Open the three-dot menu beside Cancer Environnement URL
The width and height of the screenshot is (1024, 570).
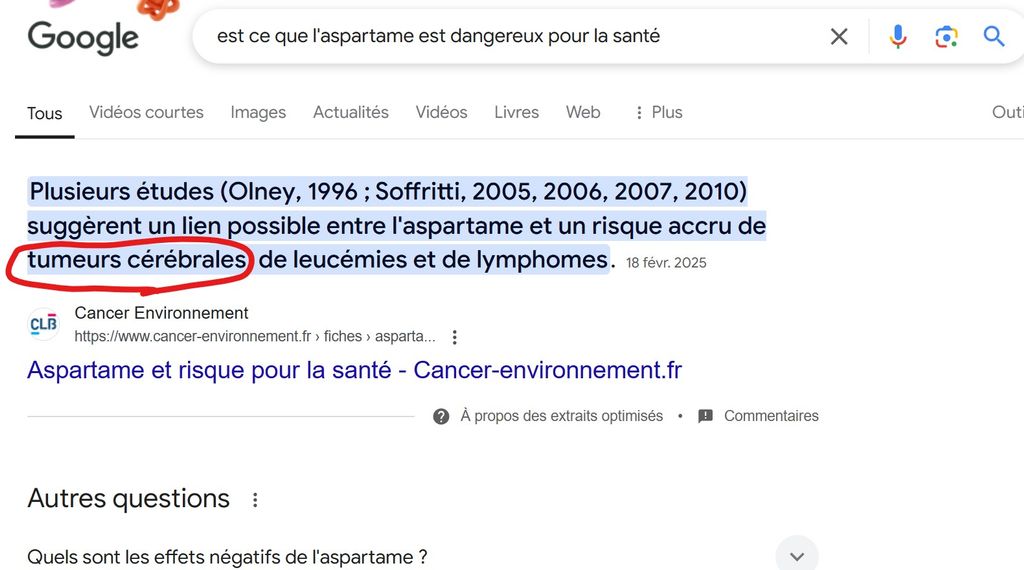[455, 337]
